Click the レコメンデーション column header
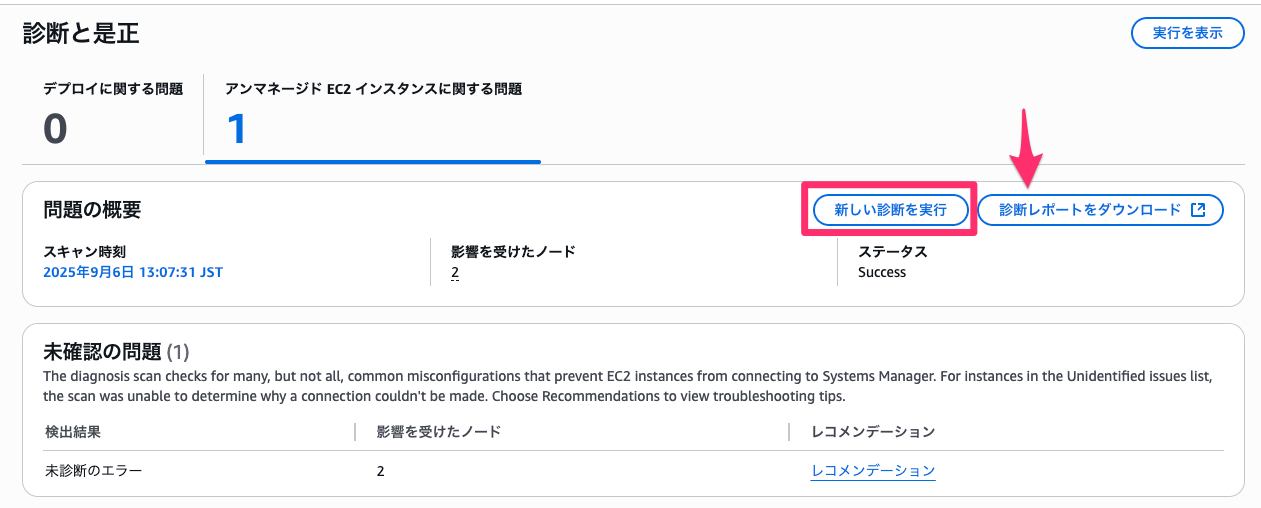This screenshot has width=1261, height=508. [x=873, y=432]
